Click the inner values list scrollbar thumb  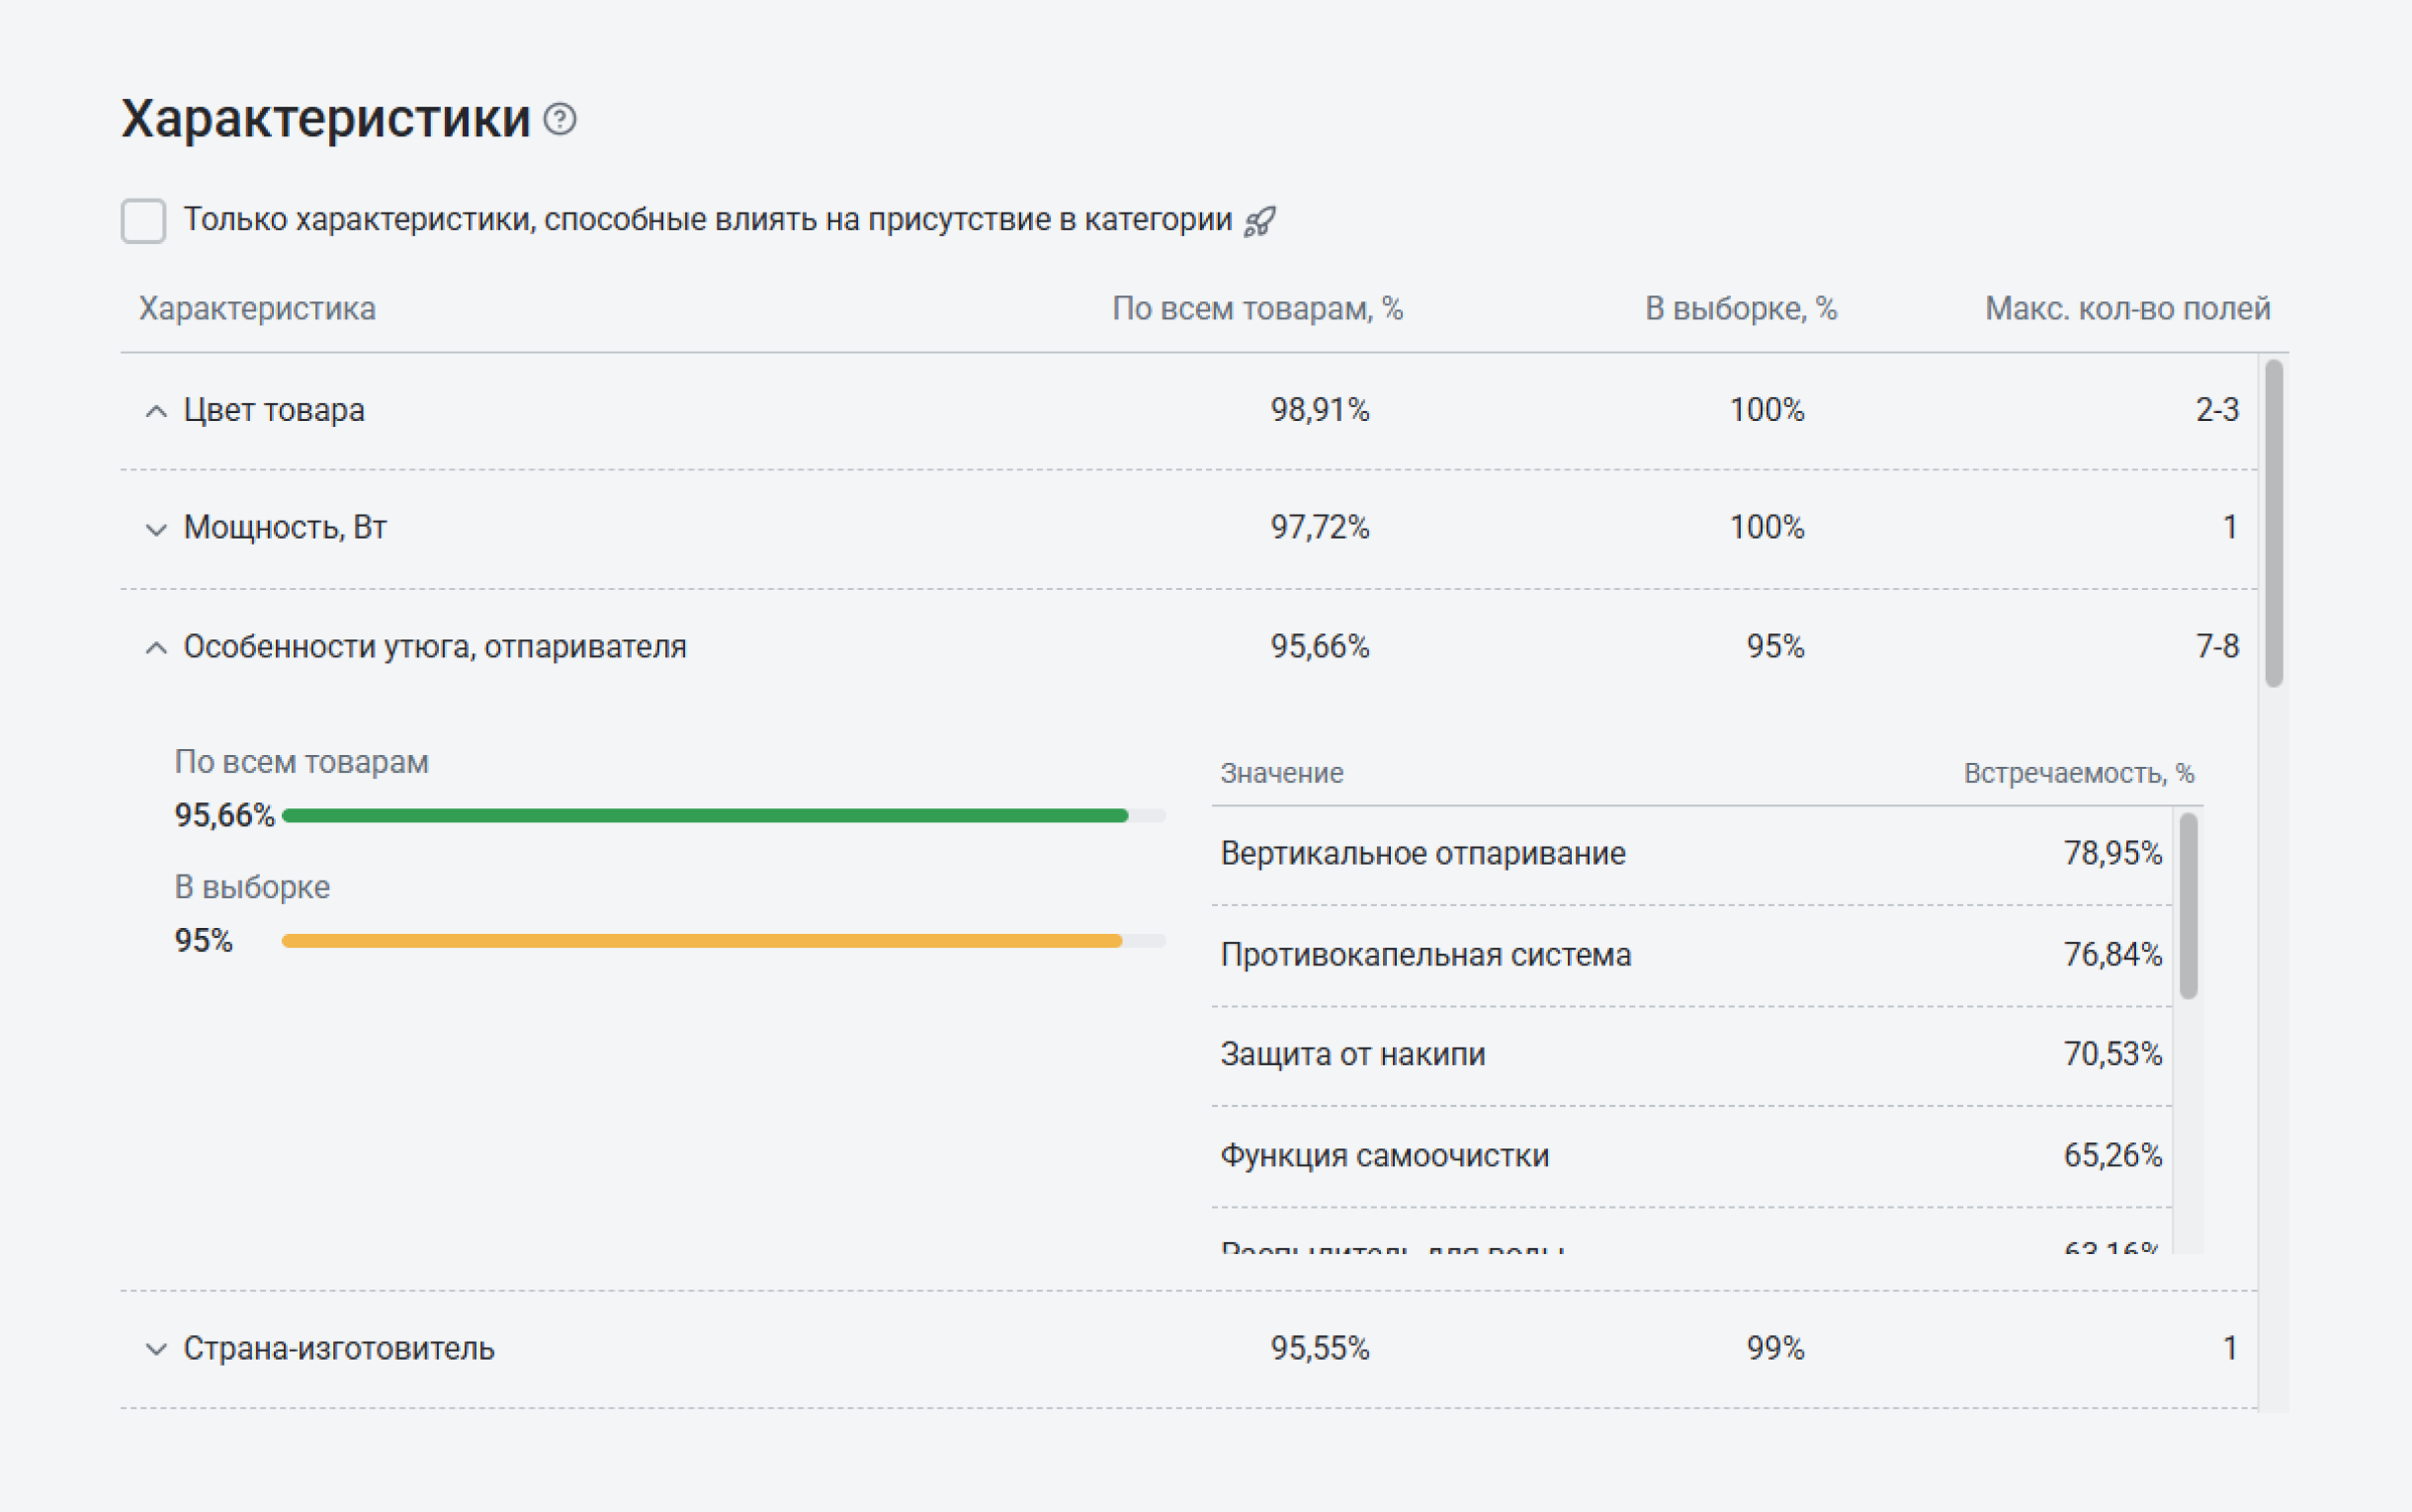pos(2188,905)
